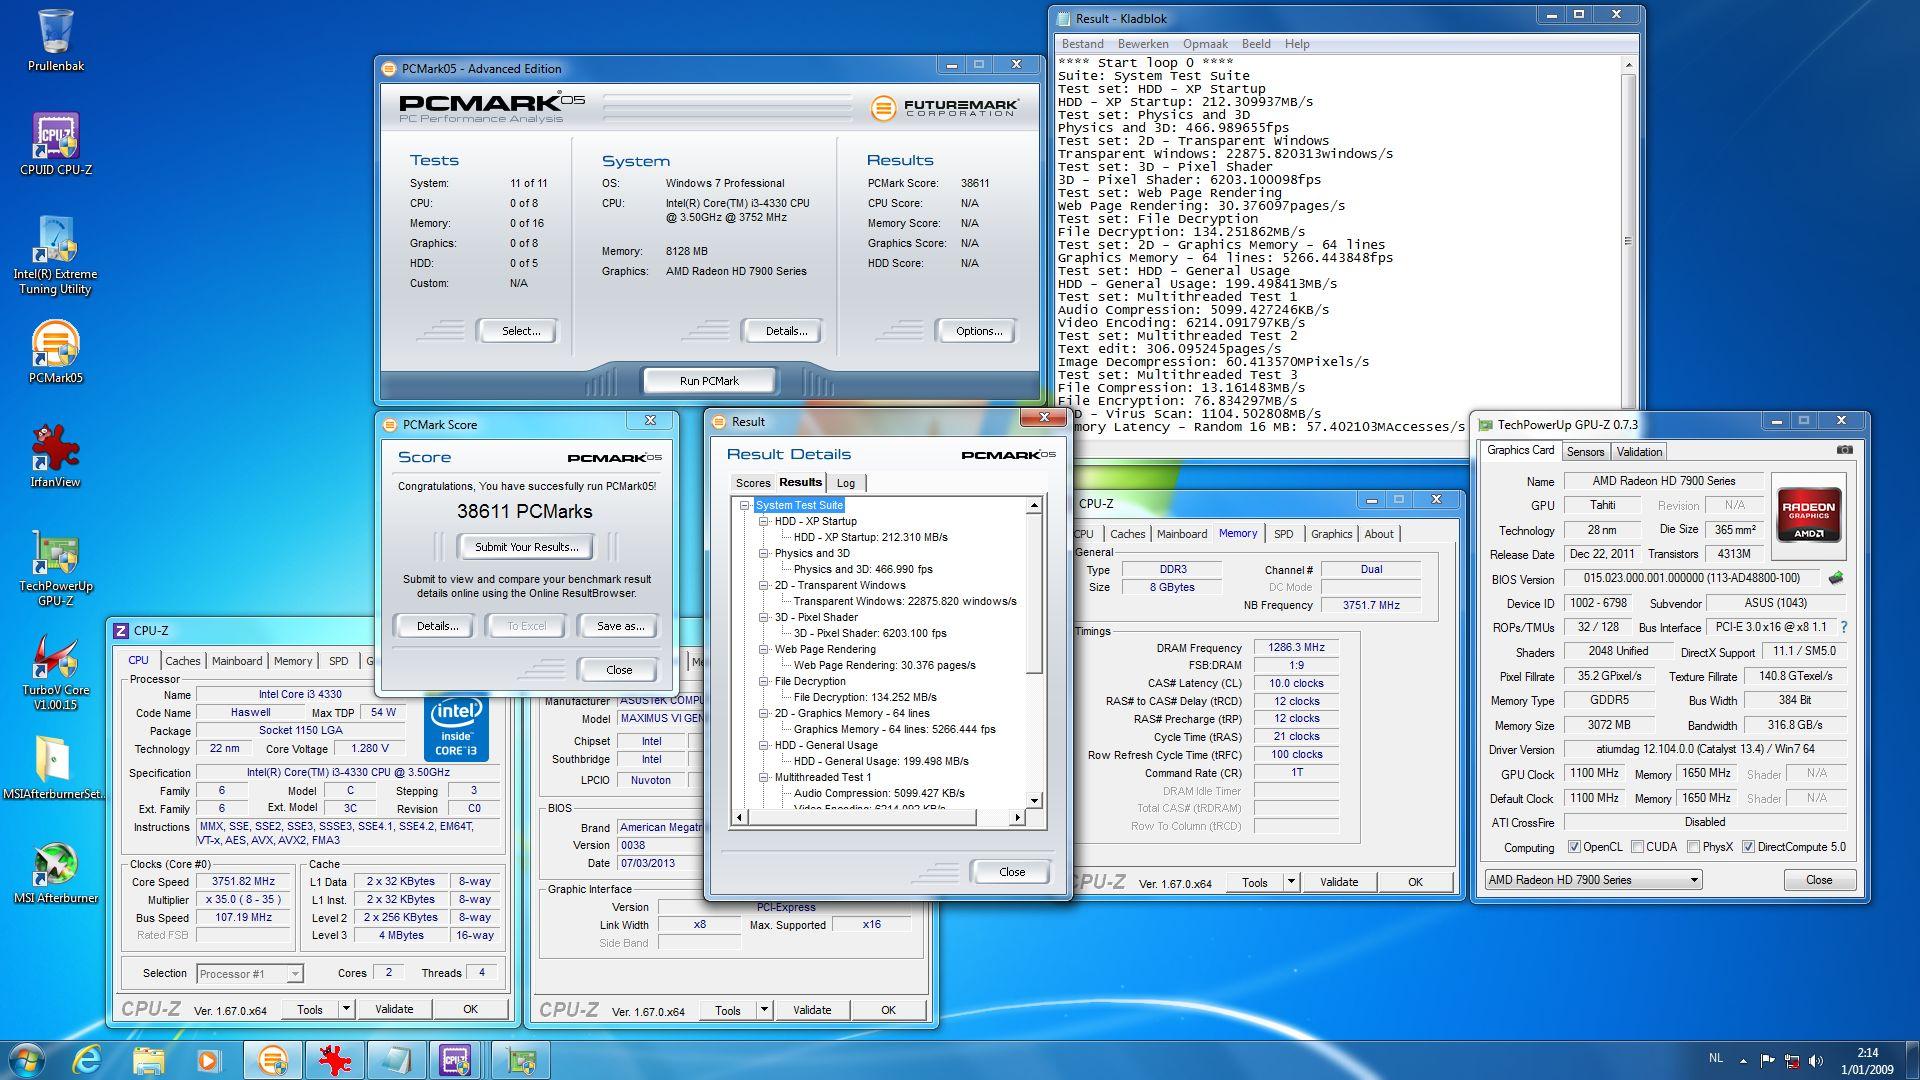1920x1080 pixels.
Task: Open Windows Media Player from the taskbar
Action: [x=208, y=1060]
